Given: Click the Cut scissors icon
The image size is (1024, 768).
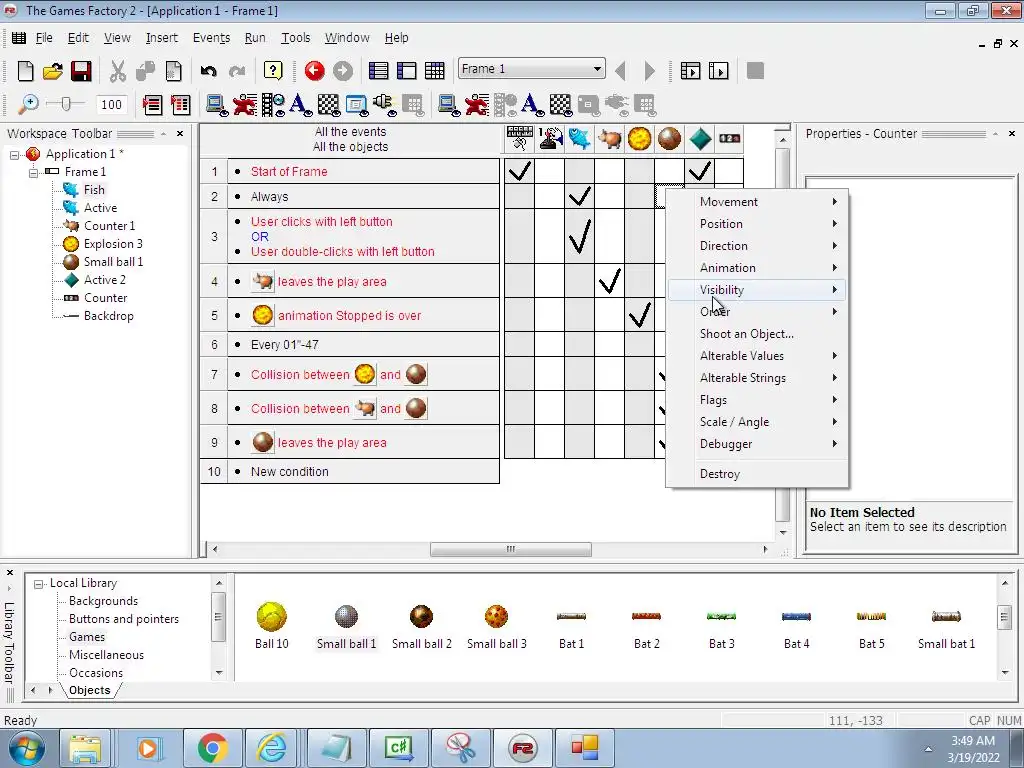Looking at the screenshot, I should [118, 71].
